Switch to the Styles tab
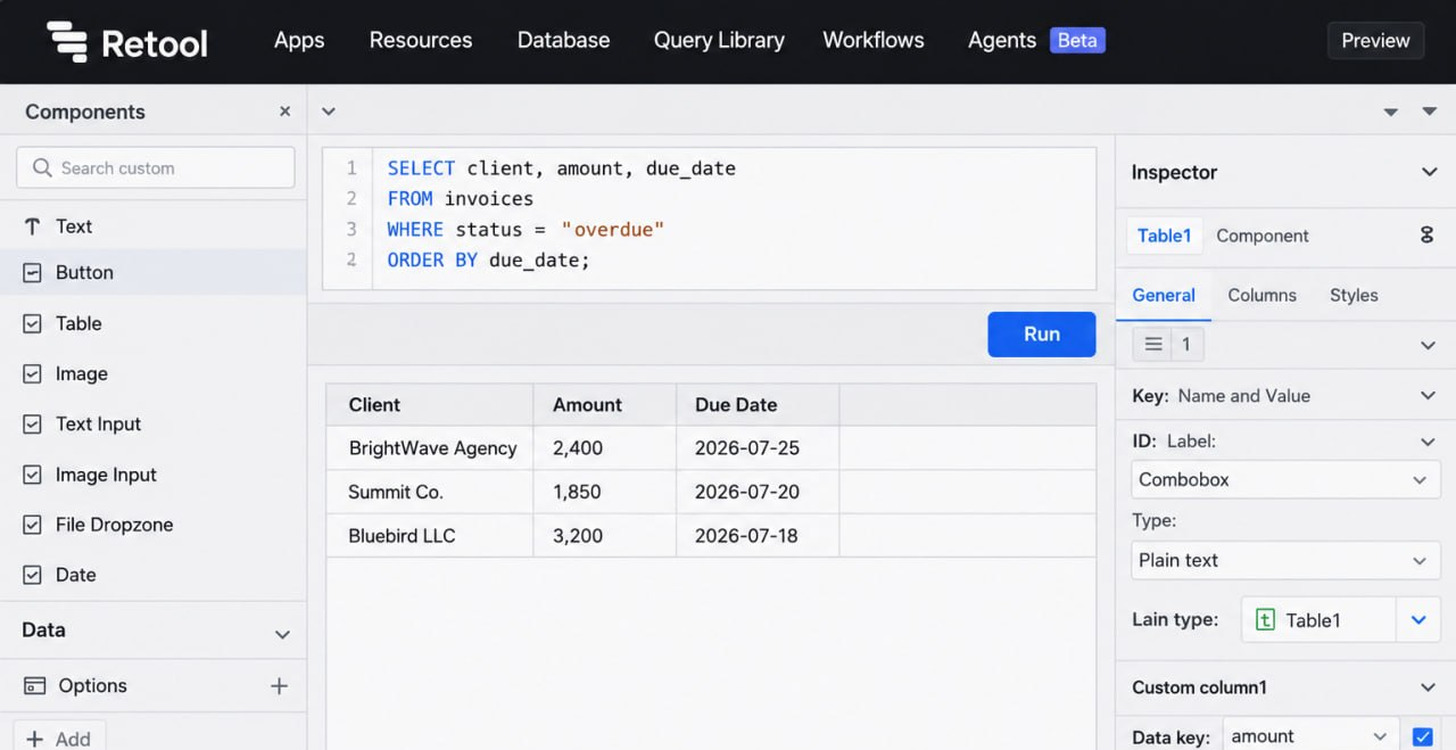The image size is (1456, 750). (x=1354, y=296)
